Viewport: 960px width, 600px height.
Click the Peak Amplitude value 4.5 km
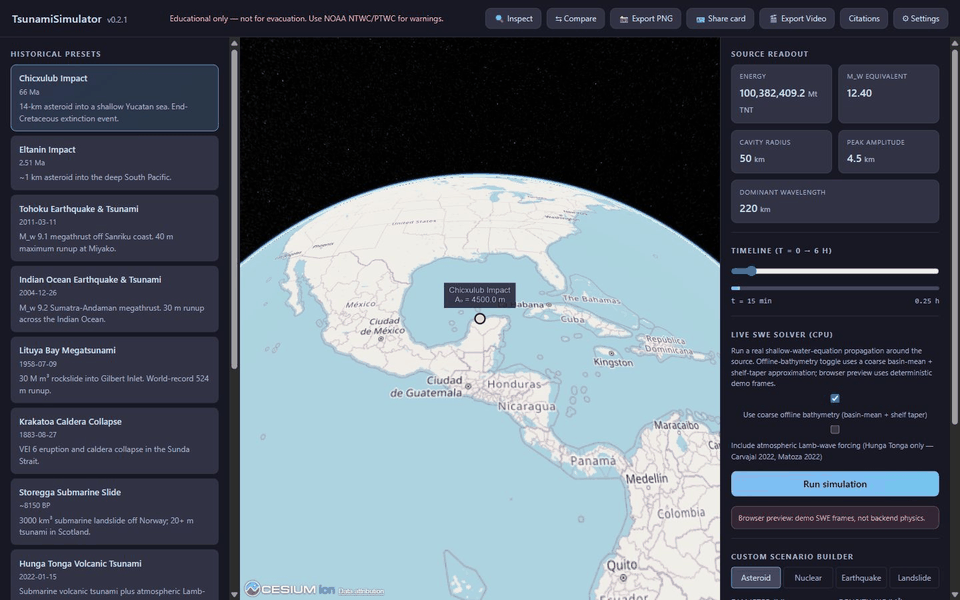860,159
